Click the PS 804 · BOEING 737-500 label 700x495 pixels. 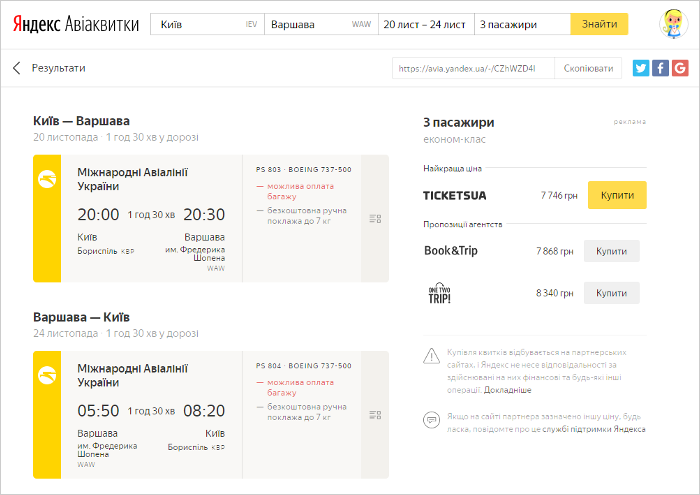coord(304,366)
